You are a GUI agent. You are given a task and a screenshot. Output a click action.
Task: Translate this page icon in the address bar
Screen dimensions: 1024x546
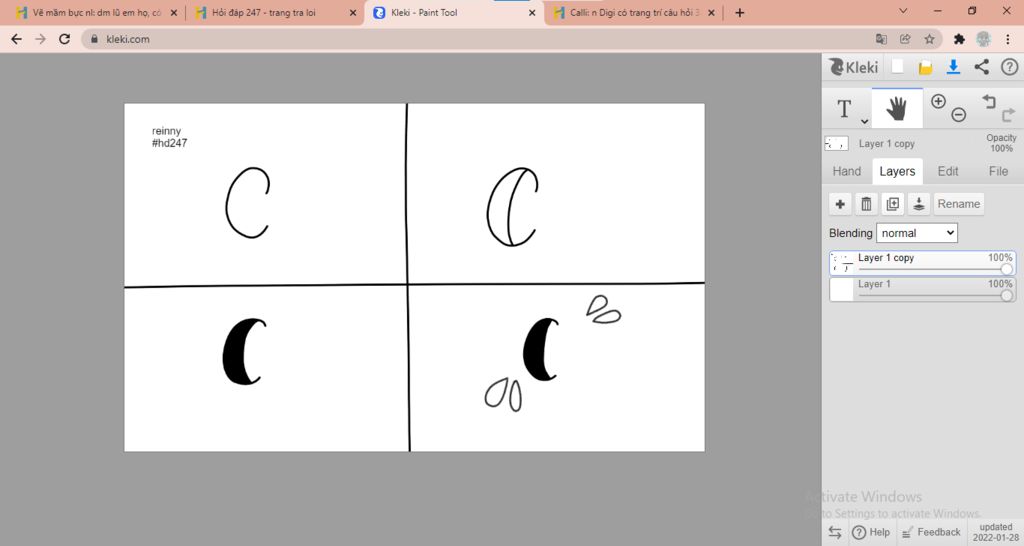[x=881, y=39]
